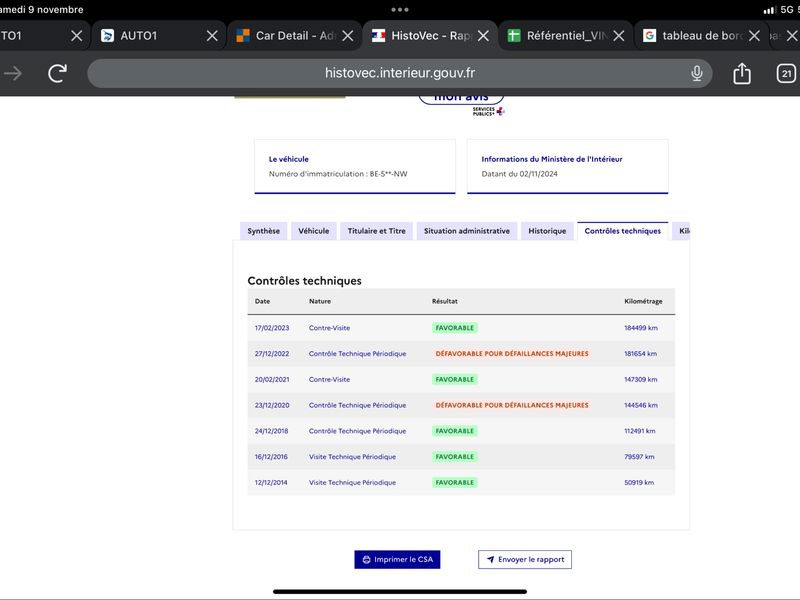
Task: Click Visite Technique Périodique in 16/12/2016 row
Action: click(x=352, y=457)
